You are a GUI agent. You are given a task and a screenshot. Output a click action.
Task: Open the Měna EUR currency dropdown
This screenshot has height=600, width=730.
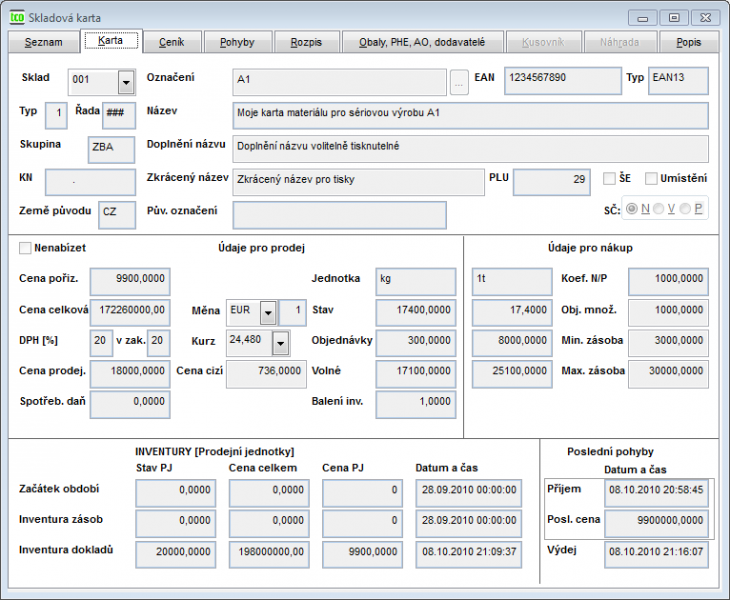click(267, 312)
